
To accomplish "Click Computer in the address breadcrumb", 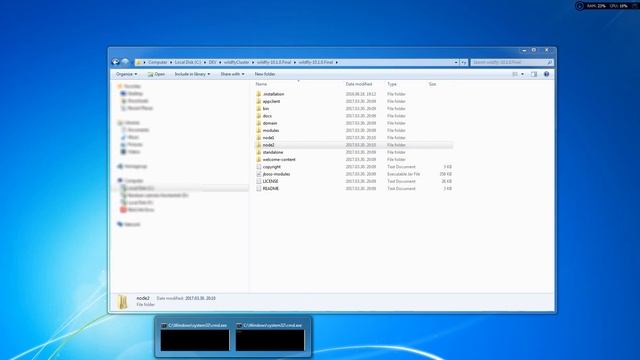I will (158, 62).
